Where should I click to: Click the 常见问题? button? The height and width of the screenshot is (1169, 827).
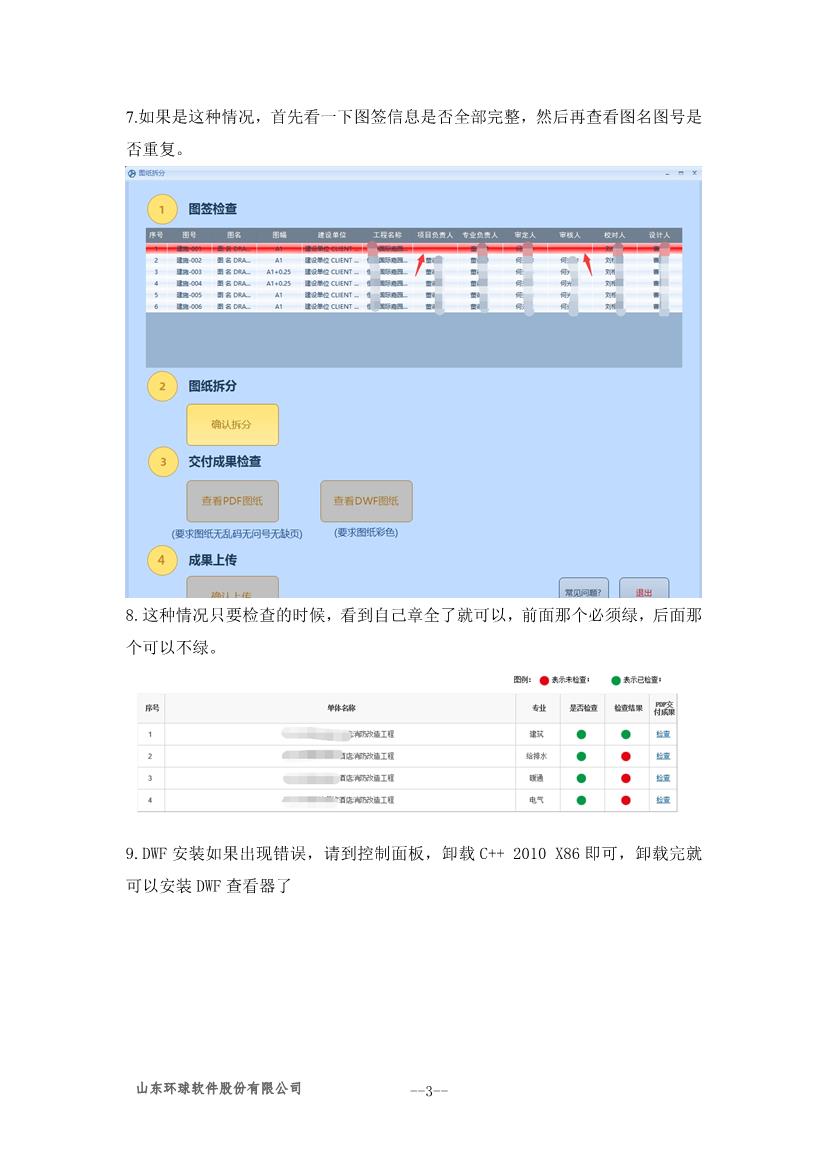click(583, 589)
